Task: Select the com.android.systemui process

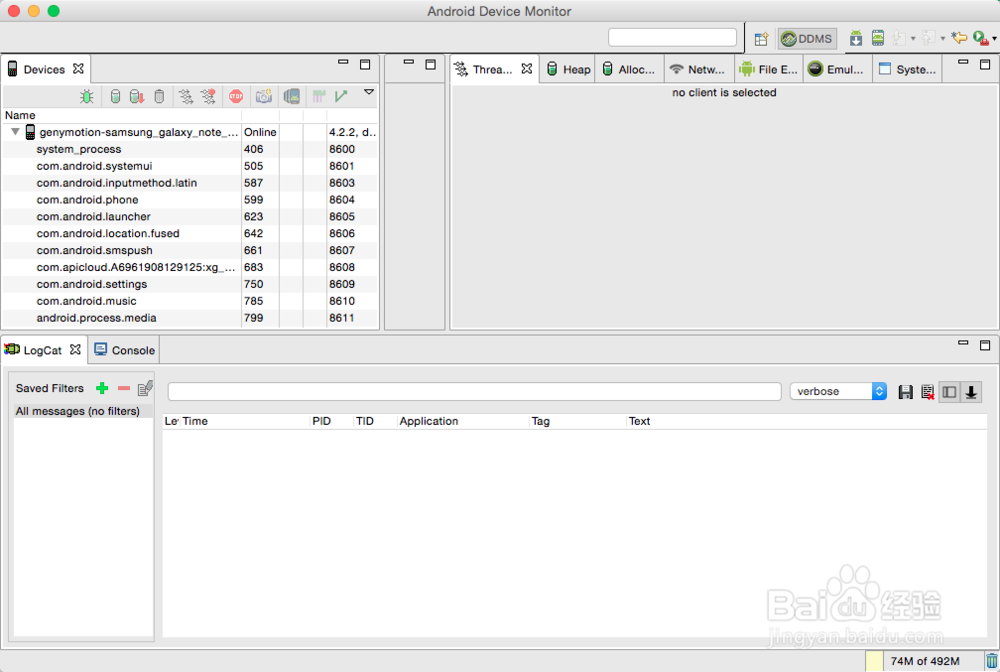Action: coord(190,166)
